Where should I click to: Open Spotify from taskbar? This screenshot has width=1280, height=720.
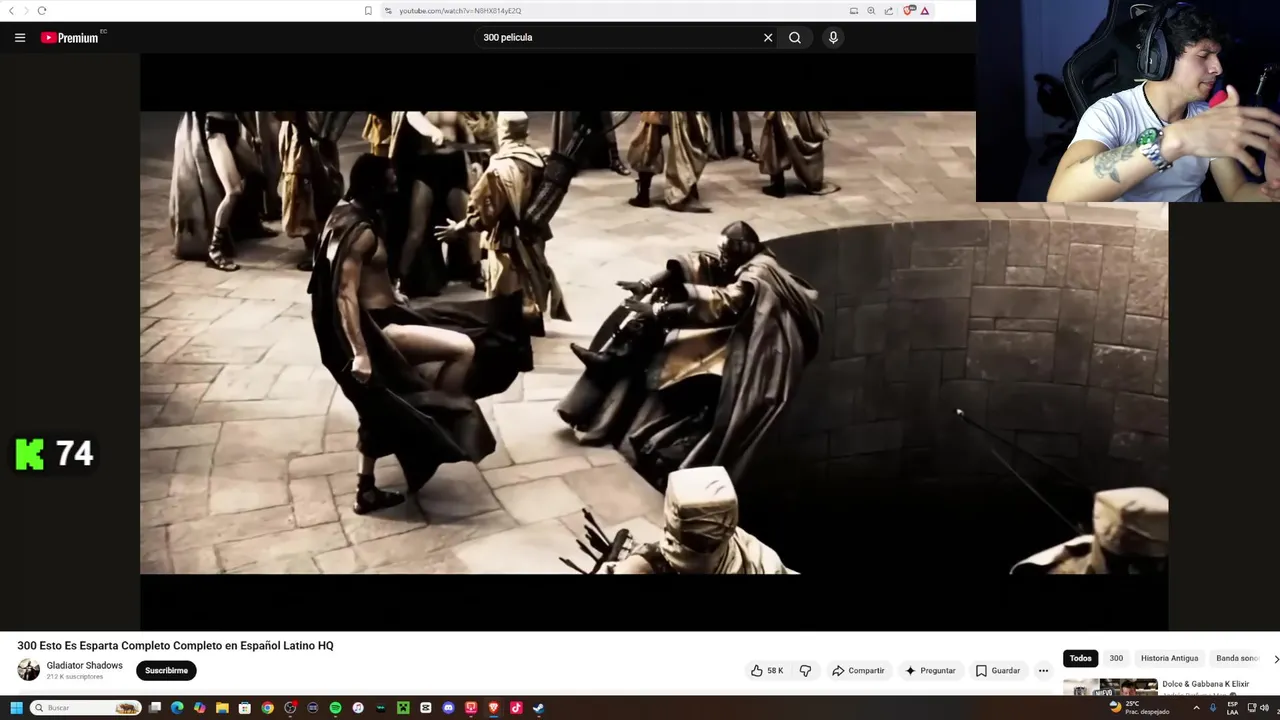pos(335,708)
